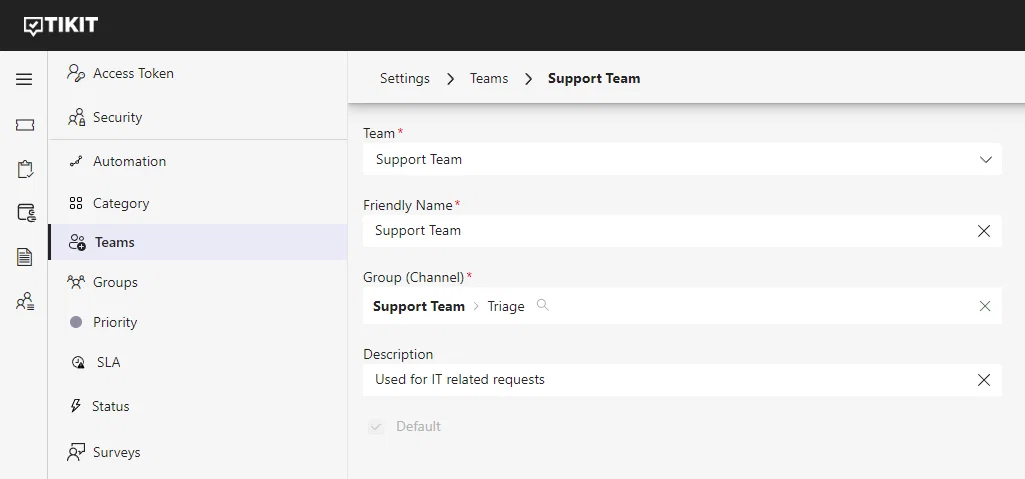1025x479 pixels.
Task: Click the SLA clock icon
Action: click(78, 362)
